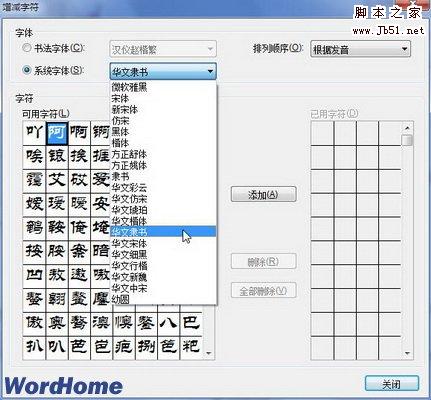Select highlighted 华文隶书 list entry
Screen dimensions: 431x400
(163, 231)
